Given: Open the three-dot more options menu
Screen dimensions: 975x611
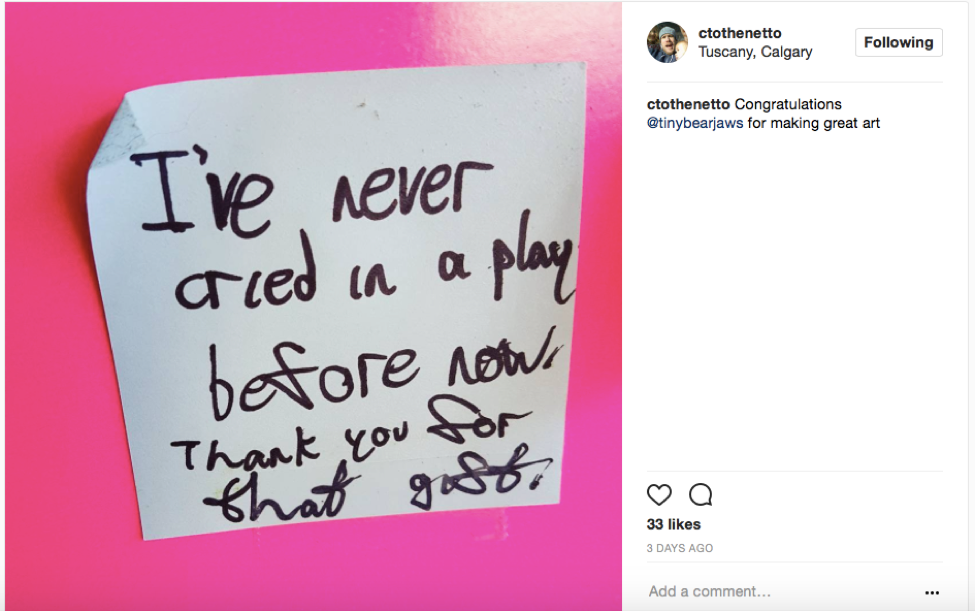Looking at the screenshot, I should tap(931, 592).
